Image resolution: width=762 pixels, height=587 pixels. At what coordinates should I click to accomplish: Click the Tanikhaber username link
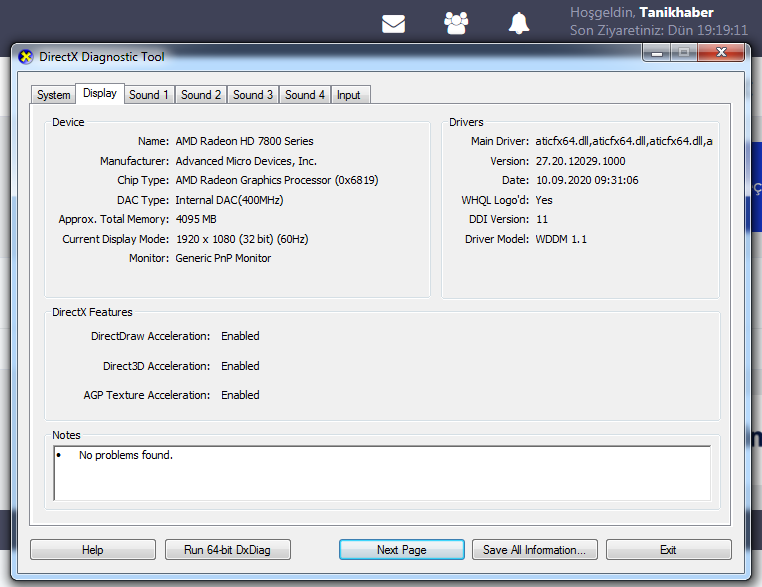click(x=676, y=12)
